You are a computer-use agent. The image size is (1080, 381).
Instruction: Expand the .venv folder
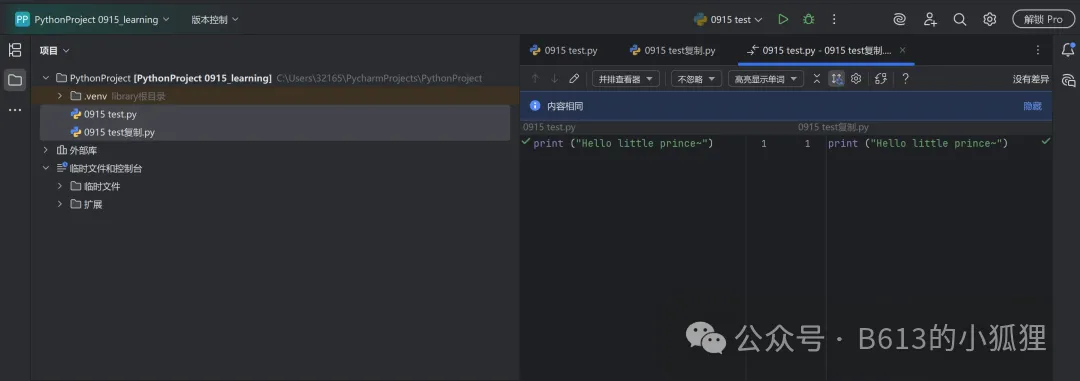tap(61, 96)
